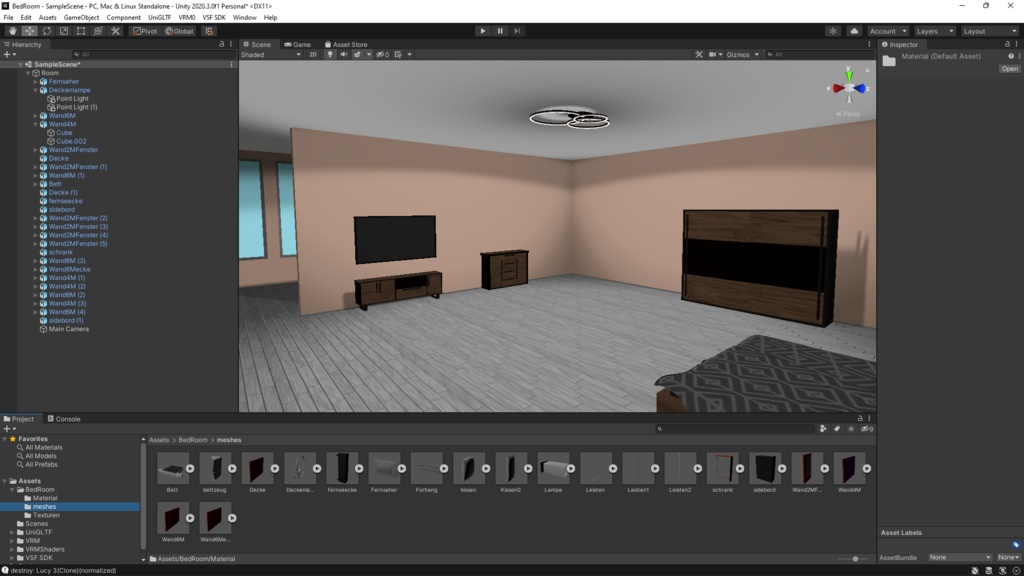
Task: Select the Rect transform tool
Action: [x=79, y=31]
